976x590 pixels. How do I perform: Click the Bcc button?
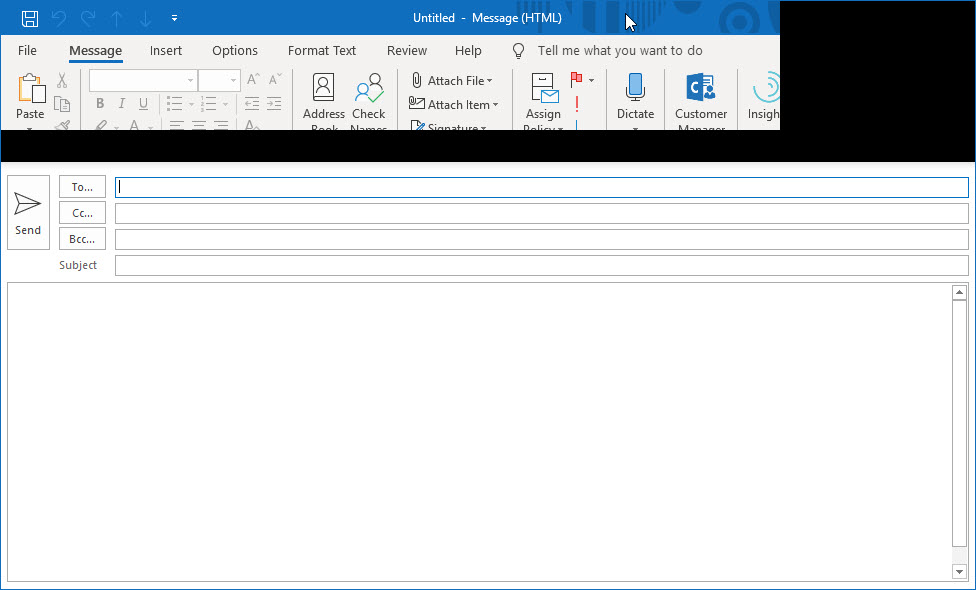pyautogui.click(x=82, y=238)
